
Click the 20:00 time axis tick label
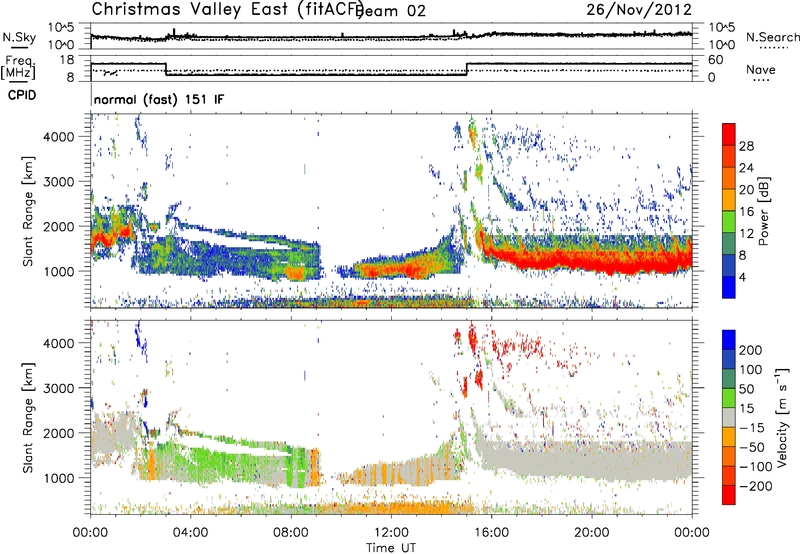pyautogui.click(x=592, y=533)
